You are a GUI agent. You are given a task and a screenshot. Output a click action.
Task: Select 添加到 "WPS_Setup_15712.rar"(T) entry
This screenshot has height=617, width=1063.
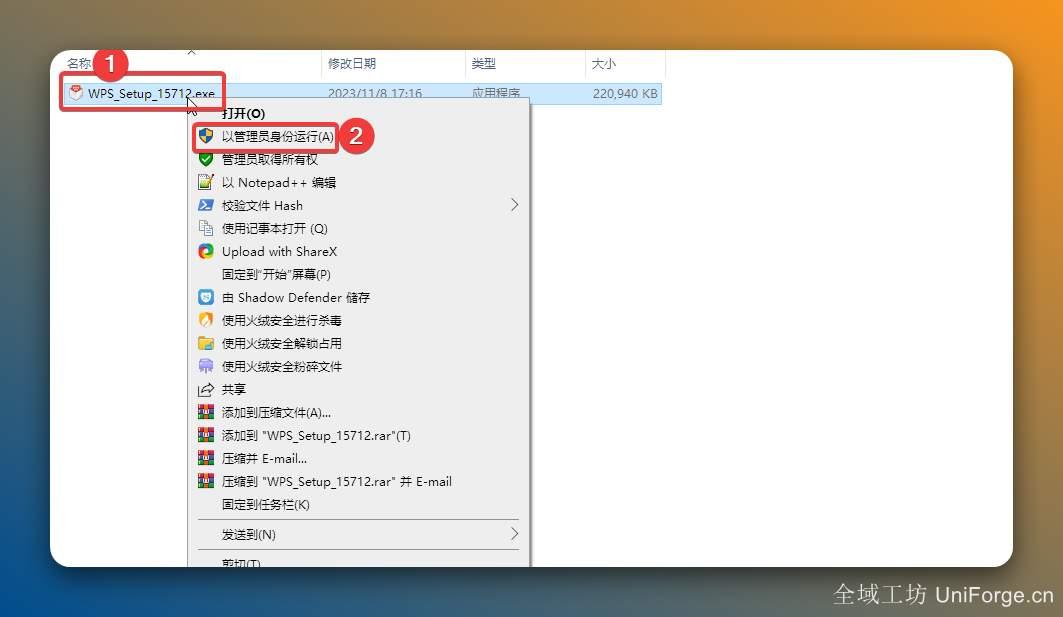coord(316,436)
